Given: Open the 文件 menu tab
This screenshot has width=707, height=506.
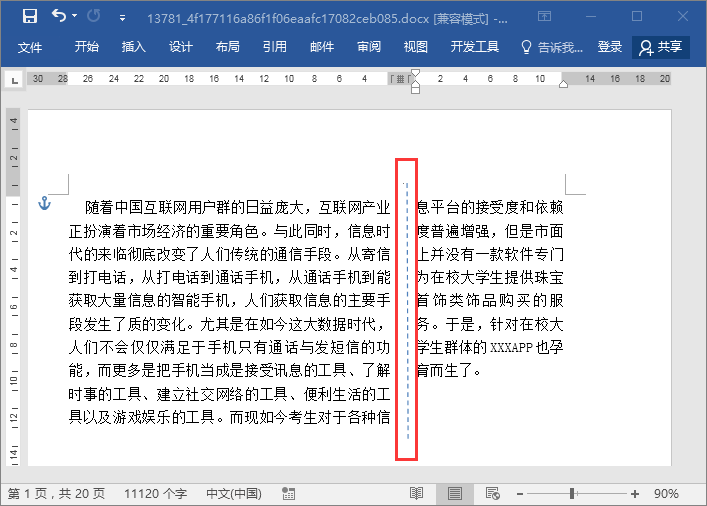Looking at the screenshot, I should tap(30, 47).
